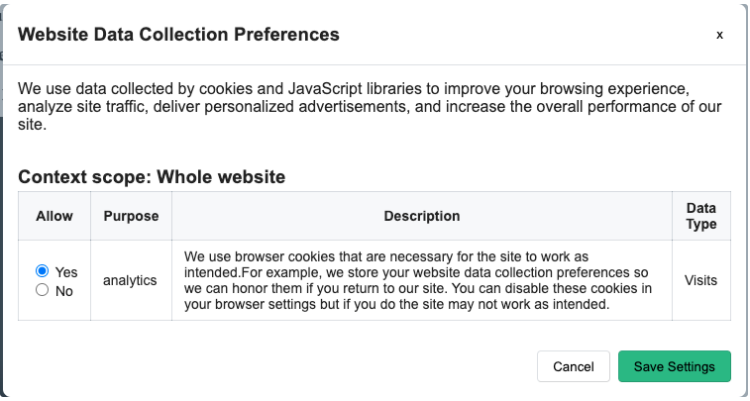Click the empty footer area left of Cancel
Viewport: 750px width, 401px height.
[270, 366]
